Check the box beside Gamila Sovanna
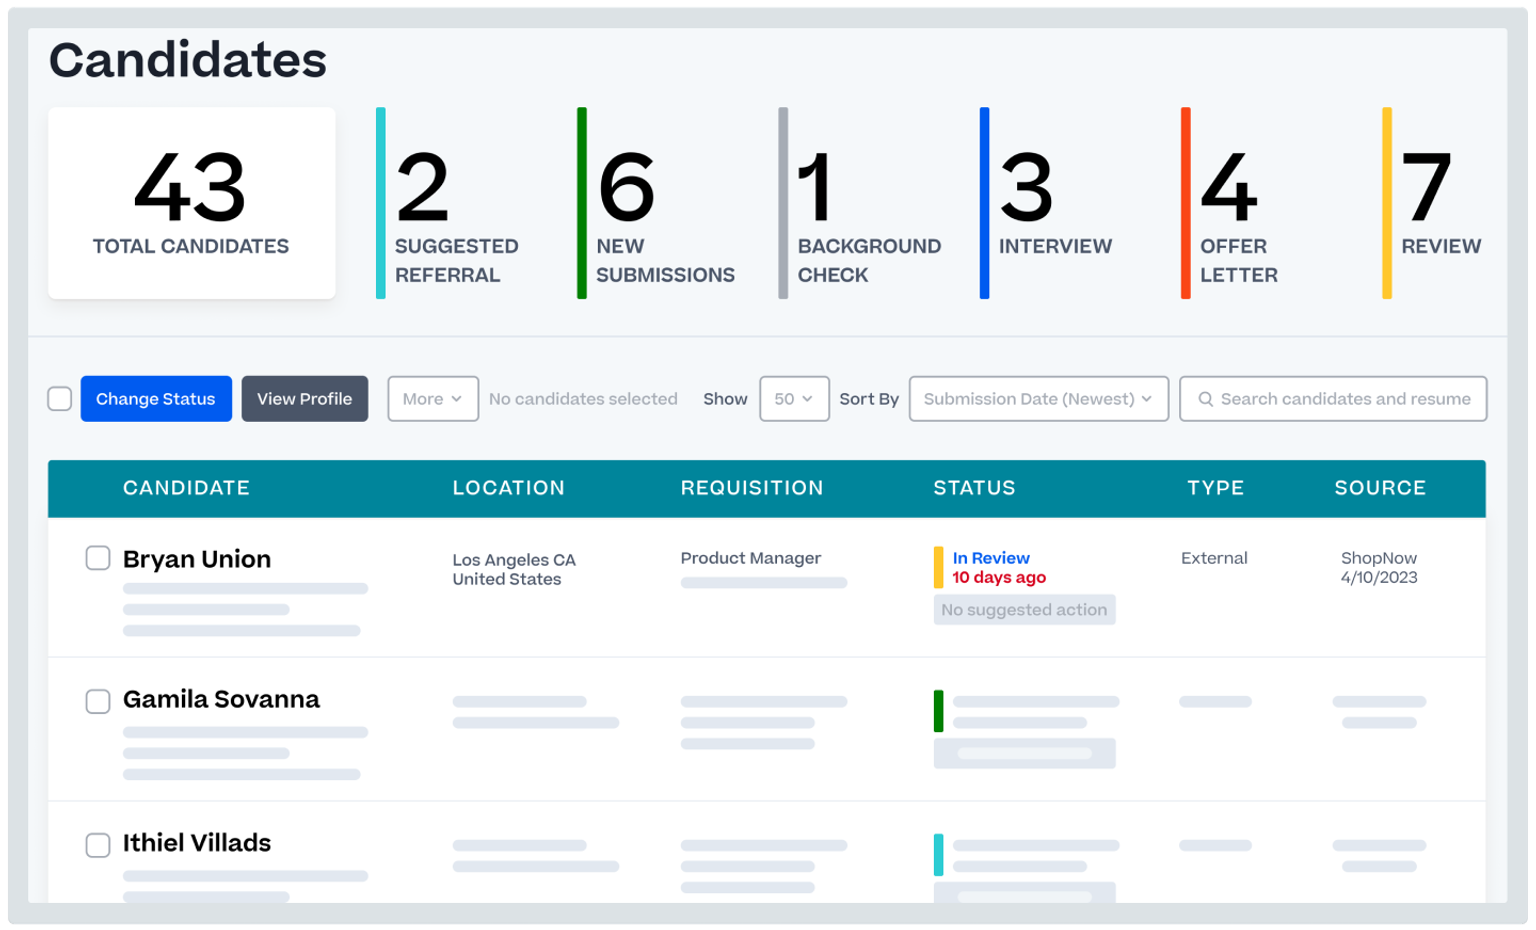1536x930 pixels. [x=98, y=701]
